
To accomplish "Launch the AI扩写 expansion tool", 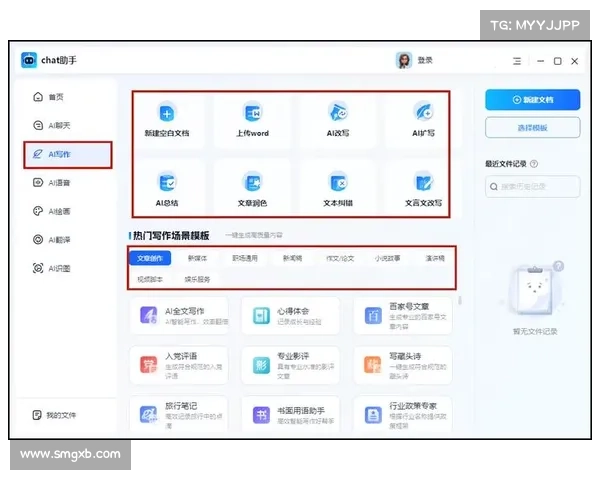I will [x=424, y=113].
